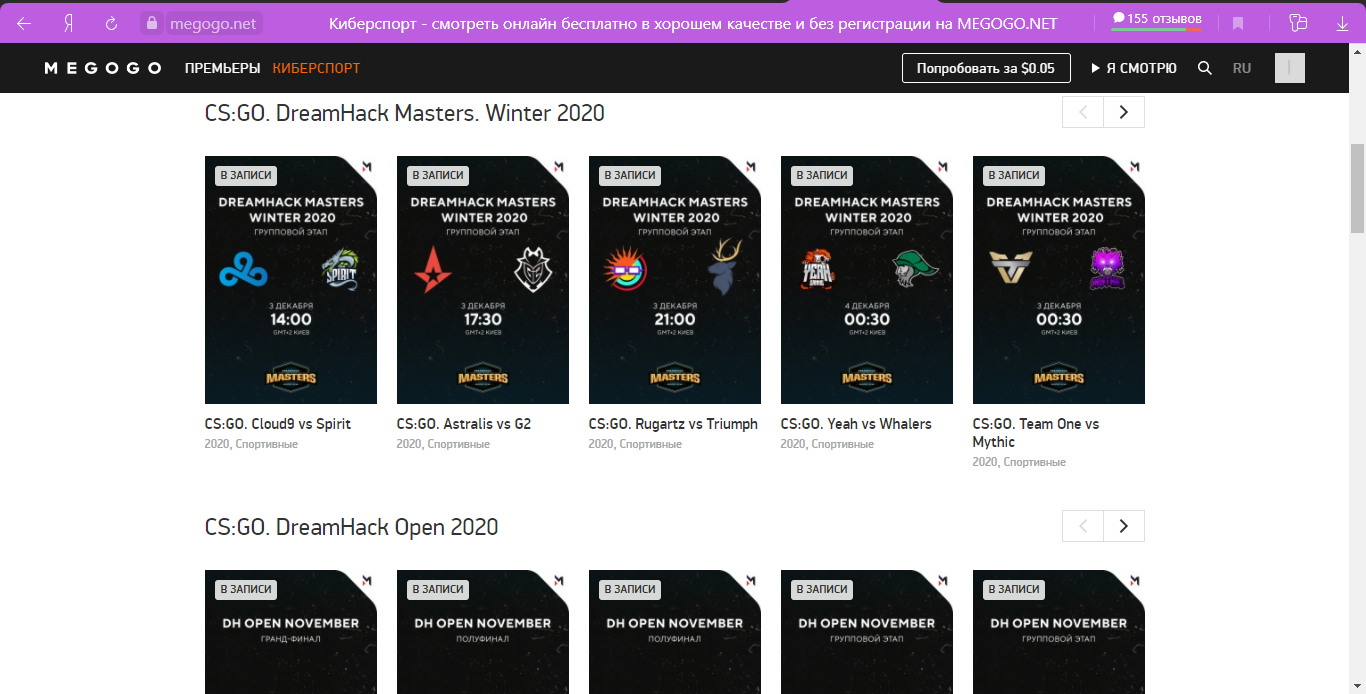The height and width of the screenshot is (694, 1366).
Task: Open the Cloud9 vs Spirit match thumbnail
Action: coord(291,280)
